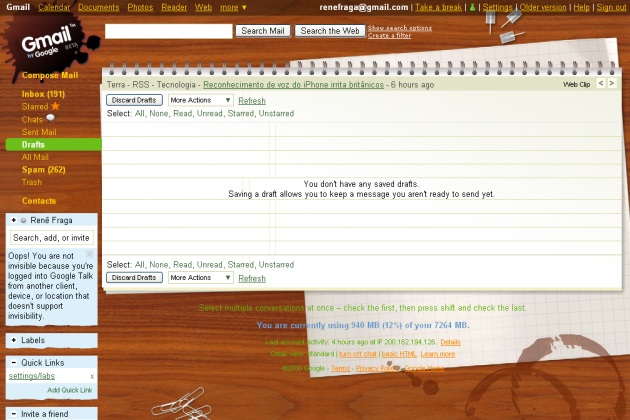Switch to basic HTML view
This screenshot has width=630, height=420.
[399, 354]
